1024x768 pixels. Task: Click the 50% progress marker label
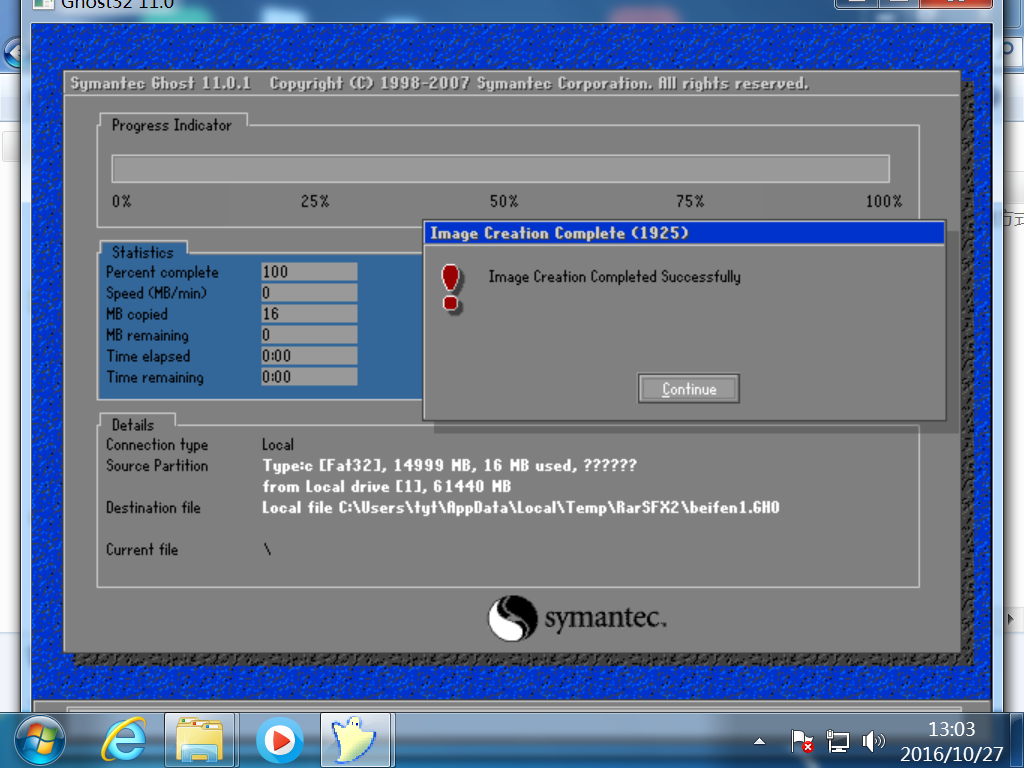point(504,201)
